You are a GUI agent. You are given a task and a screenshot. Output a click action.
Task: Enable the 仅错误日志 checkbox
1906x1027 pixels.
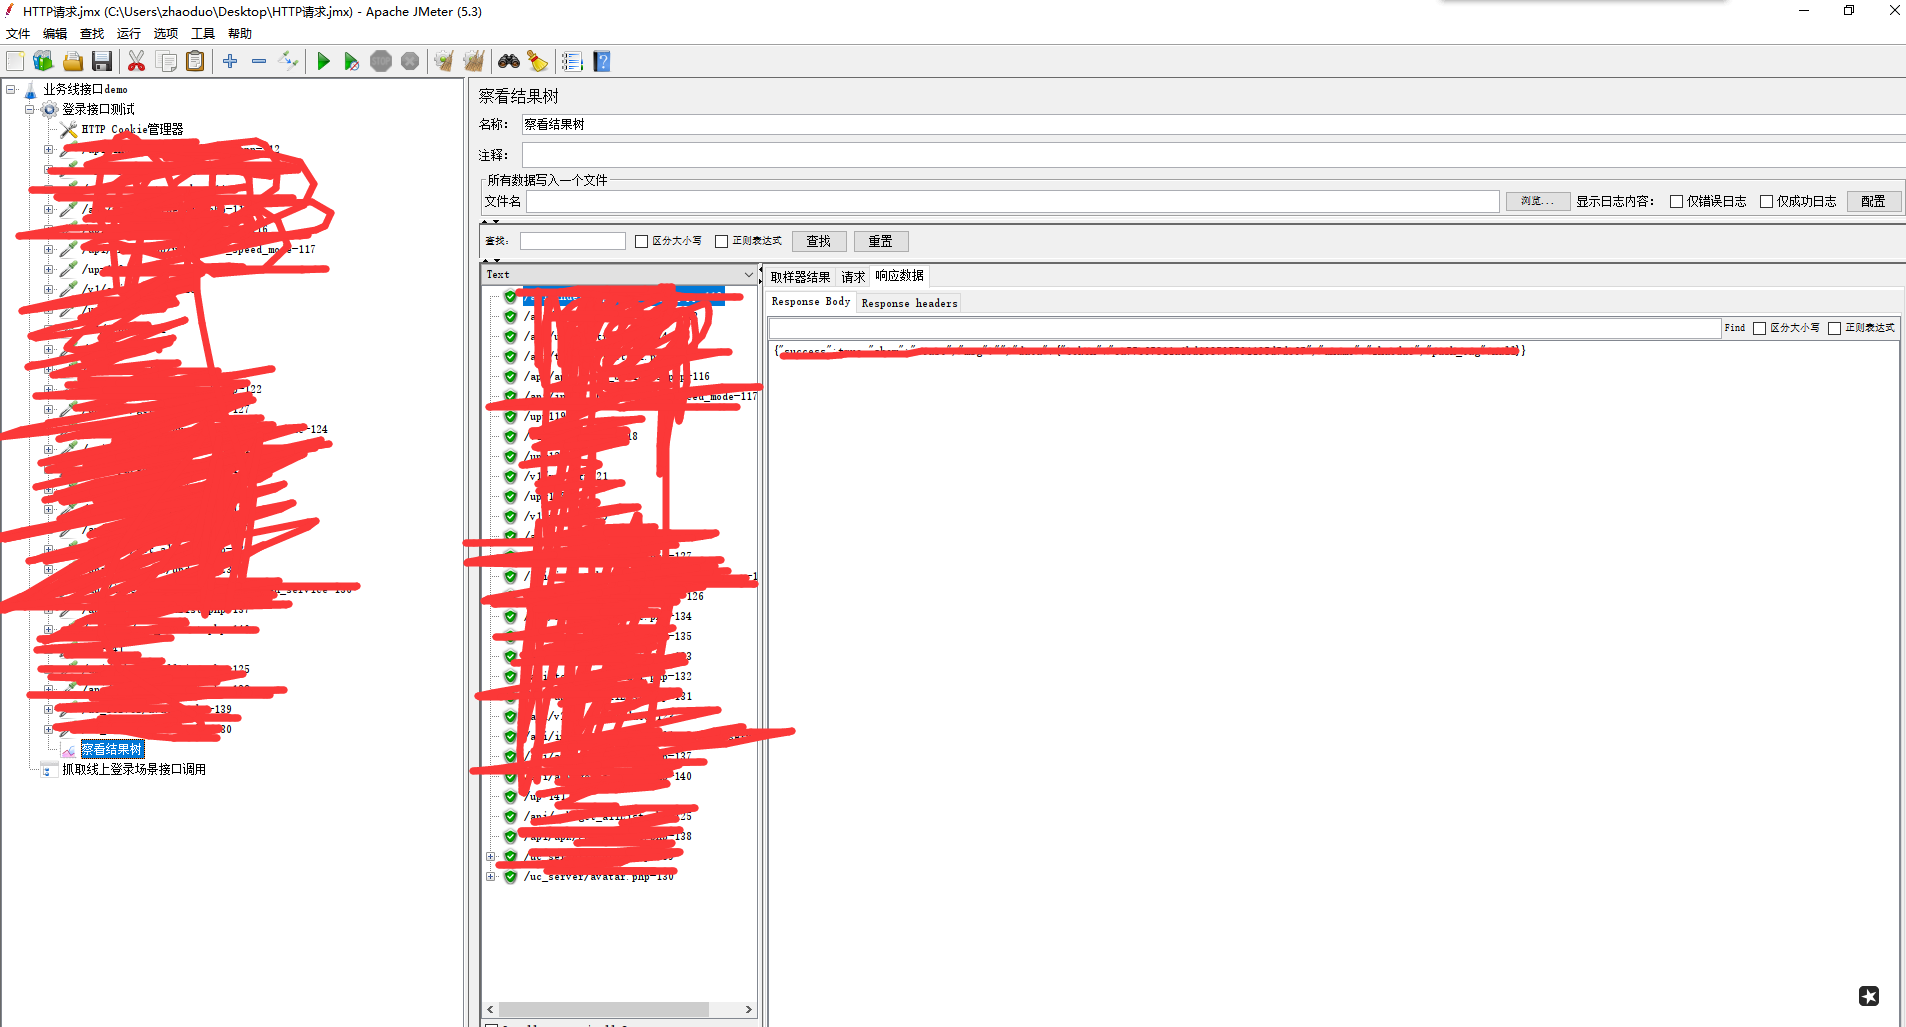(1676, 202)
